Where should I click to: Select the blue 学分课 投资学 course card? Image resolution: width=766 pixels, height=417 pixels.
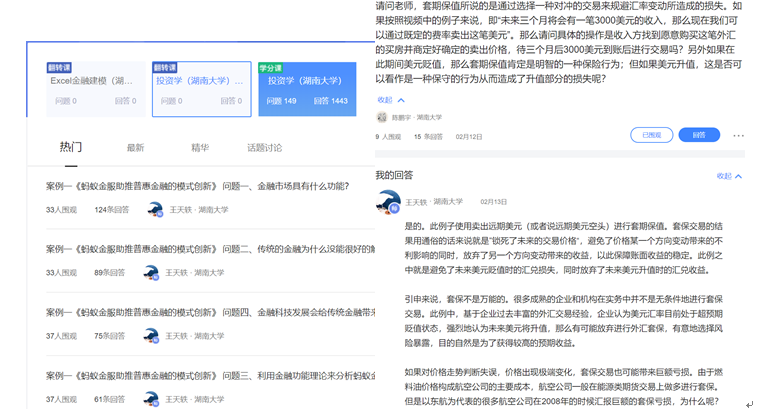click(x=306, y=89)
